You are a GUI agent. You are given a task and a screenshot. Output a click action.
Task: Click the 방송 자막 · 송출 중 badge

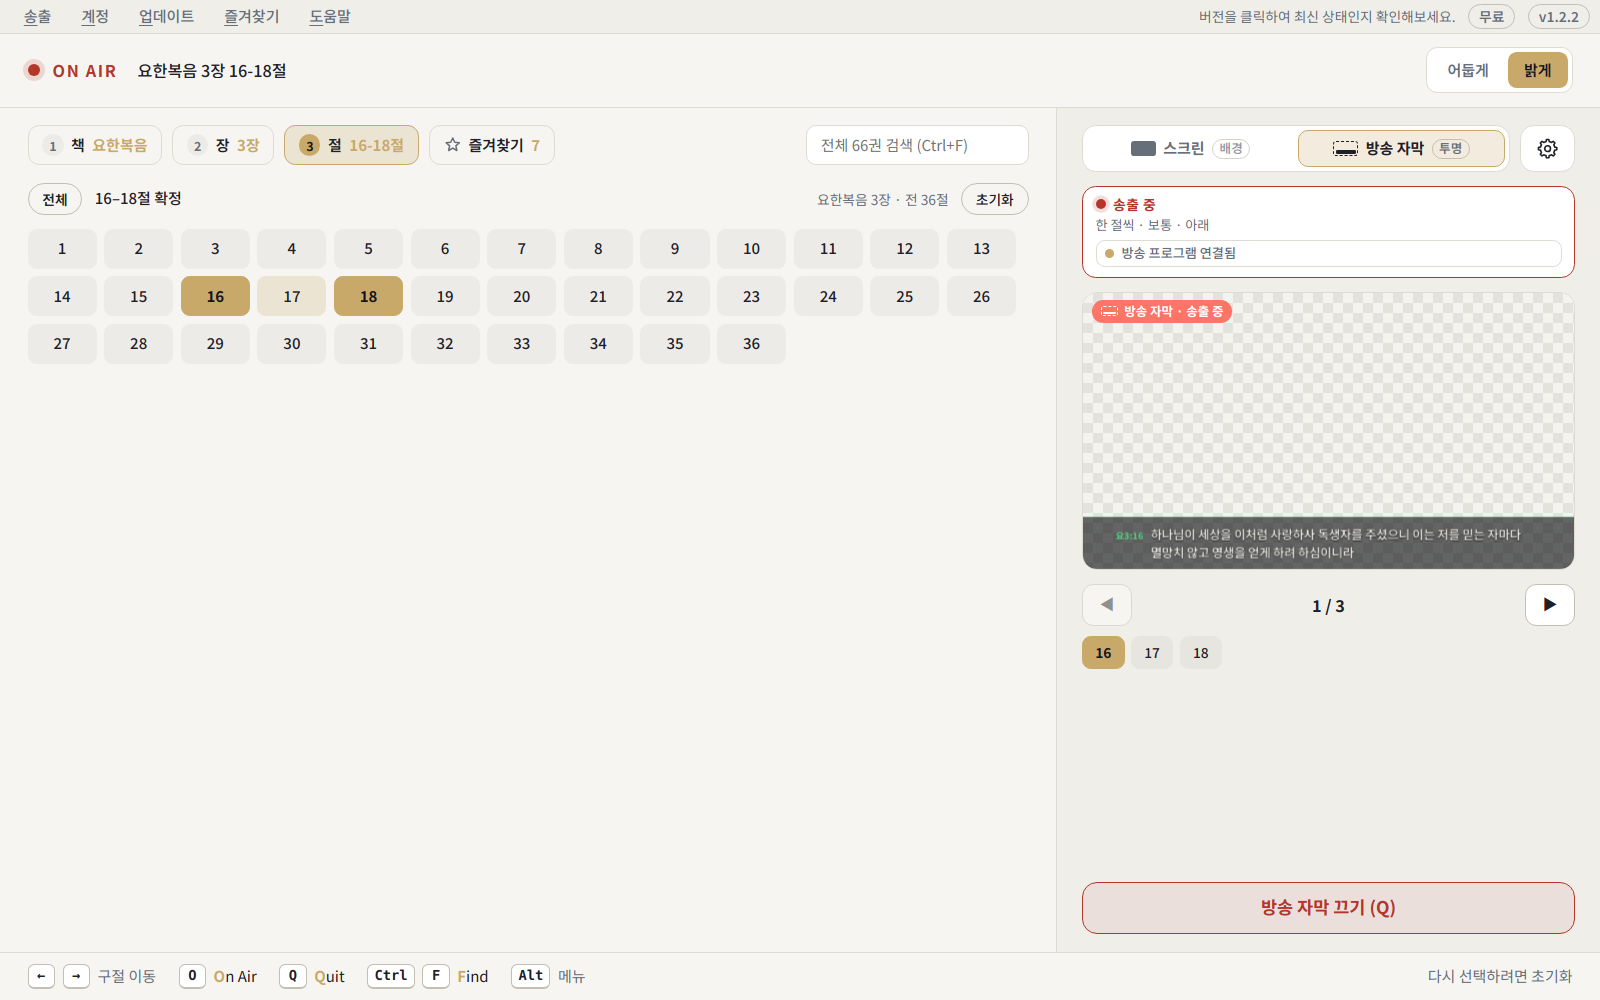1162,311
